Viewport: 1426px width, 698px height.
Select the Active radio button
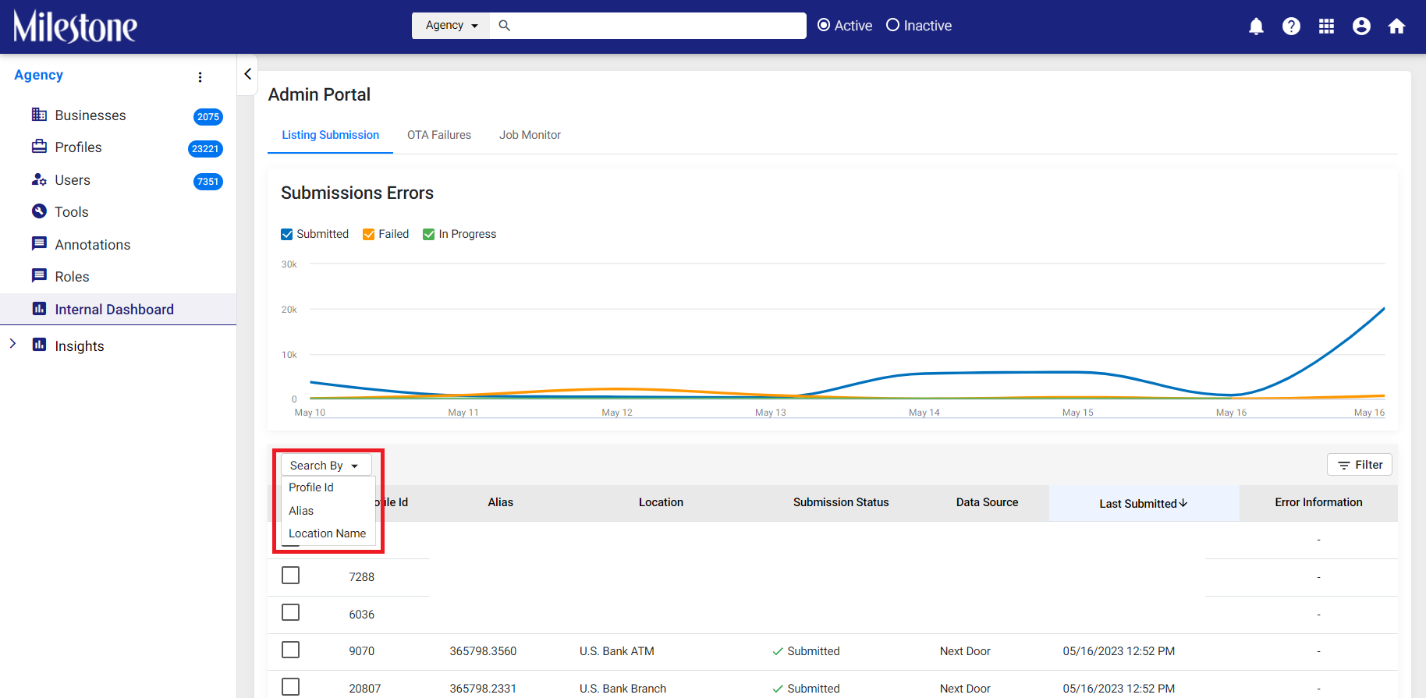pos(824,26)
